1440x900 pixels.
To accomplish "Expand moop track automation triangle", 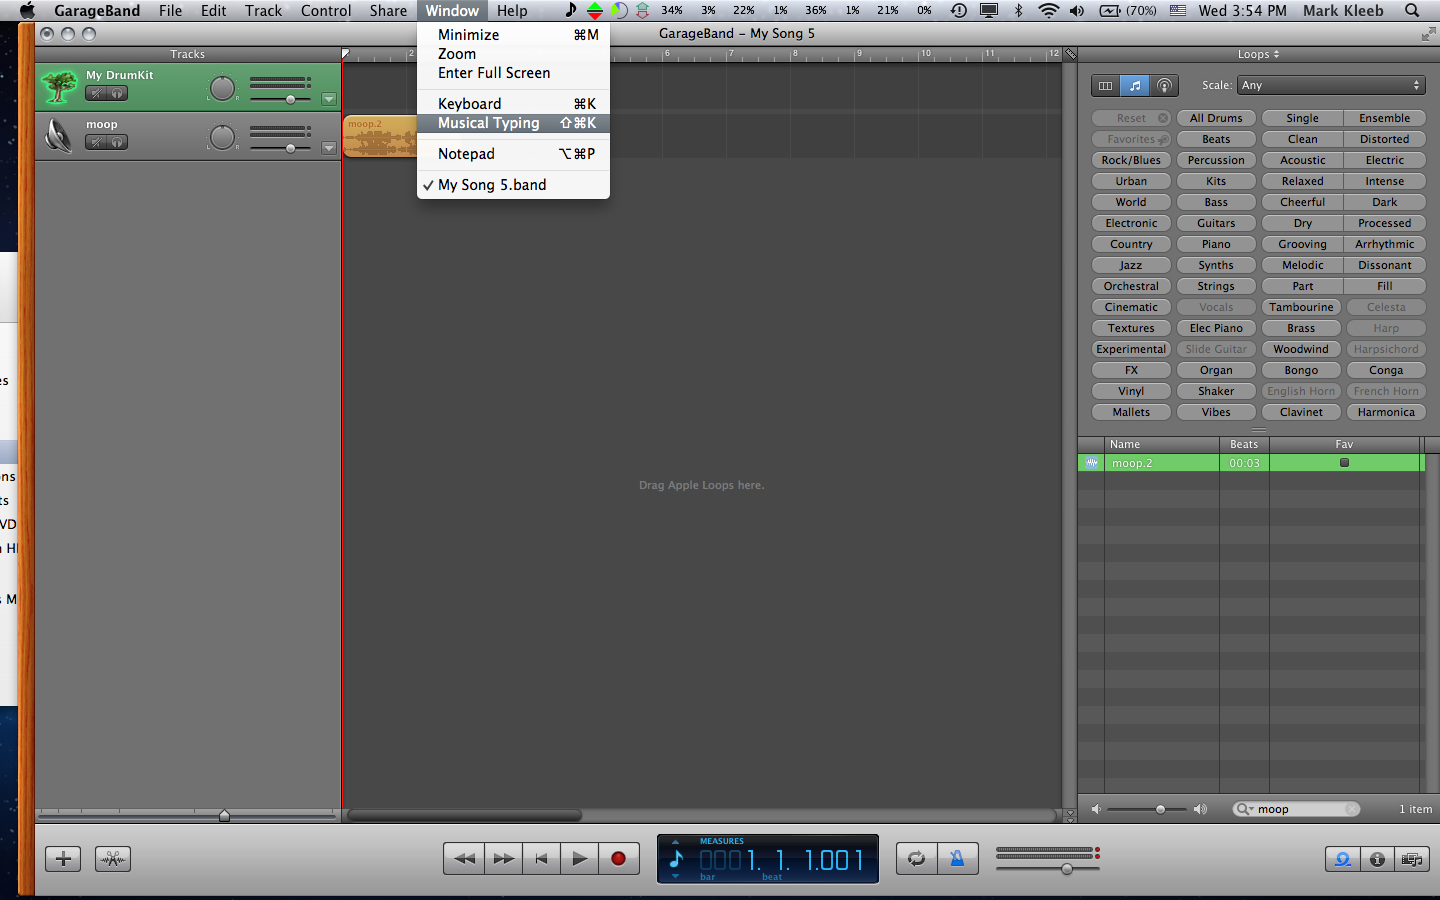I will pos(329,148).
